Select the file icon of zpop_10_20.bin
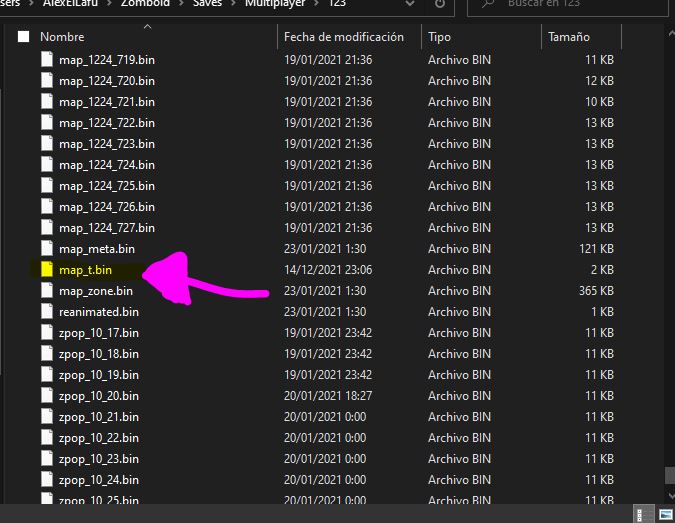Viewport: 675px width, 523px height. click(x=47, y=395)
